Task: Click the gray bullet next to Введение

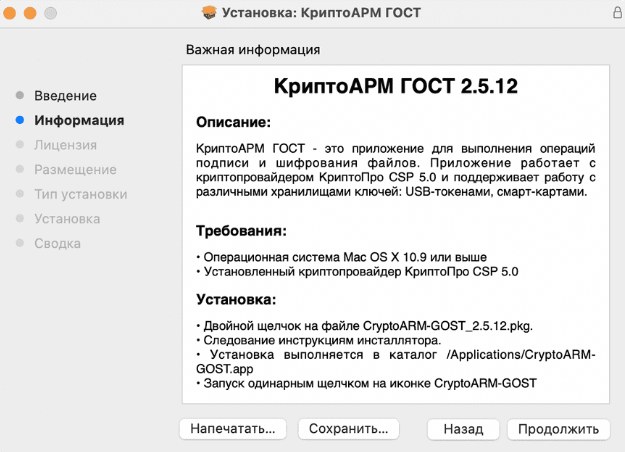Action: coord(20,95)
